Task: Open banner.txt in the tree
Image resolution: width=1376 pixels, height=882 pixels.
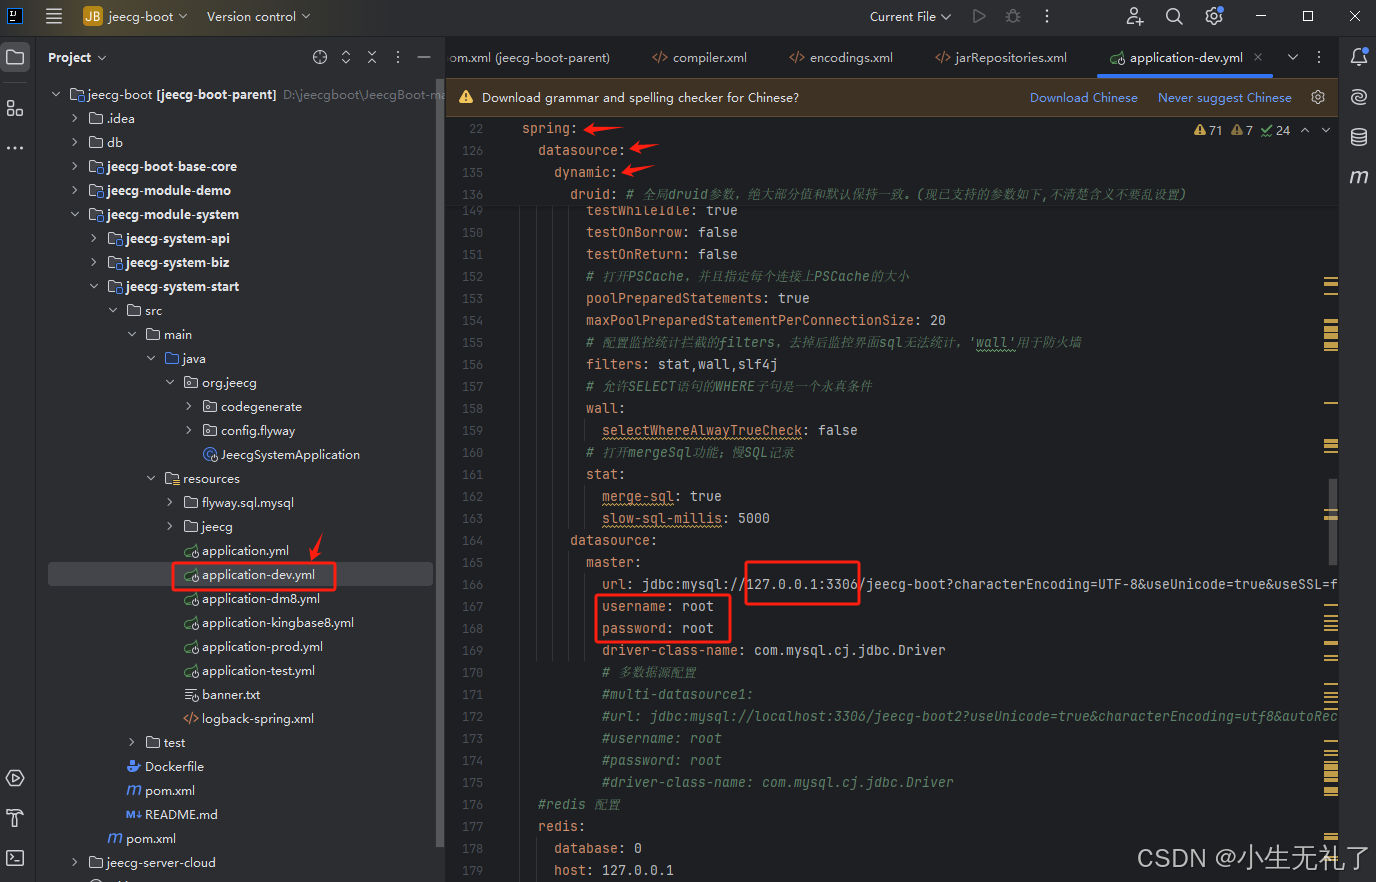Action: (231, 694)
